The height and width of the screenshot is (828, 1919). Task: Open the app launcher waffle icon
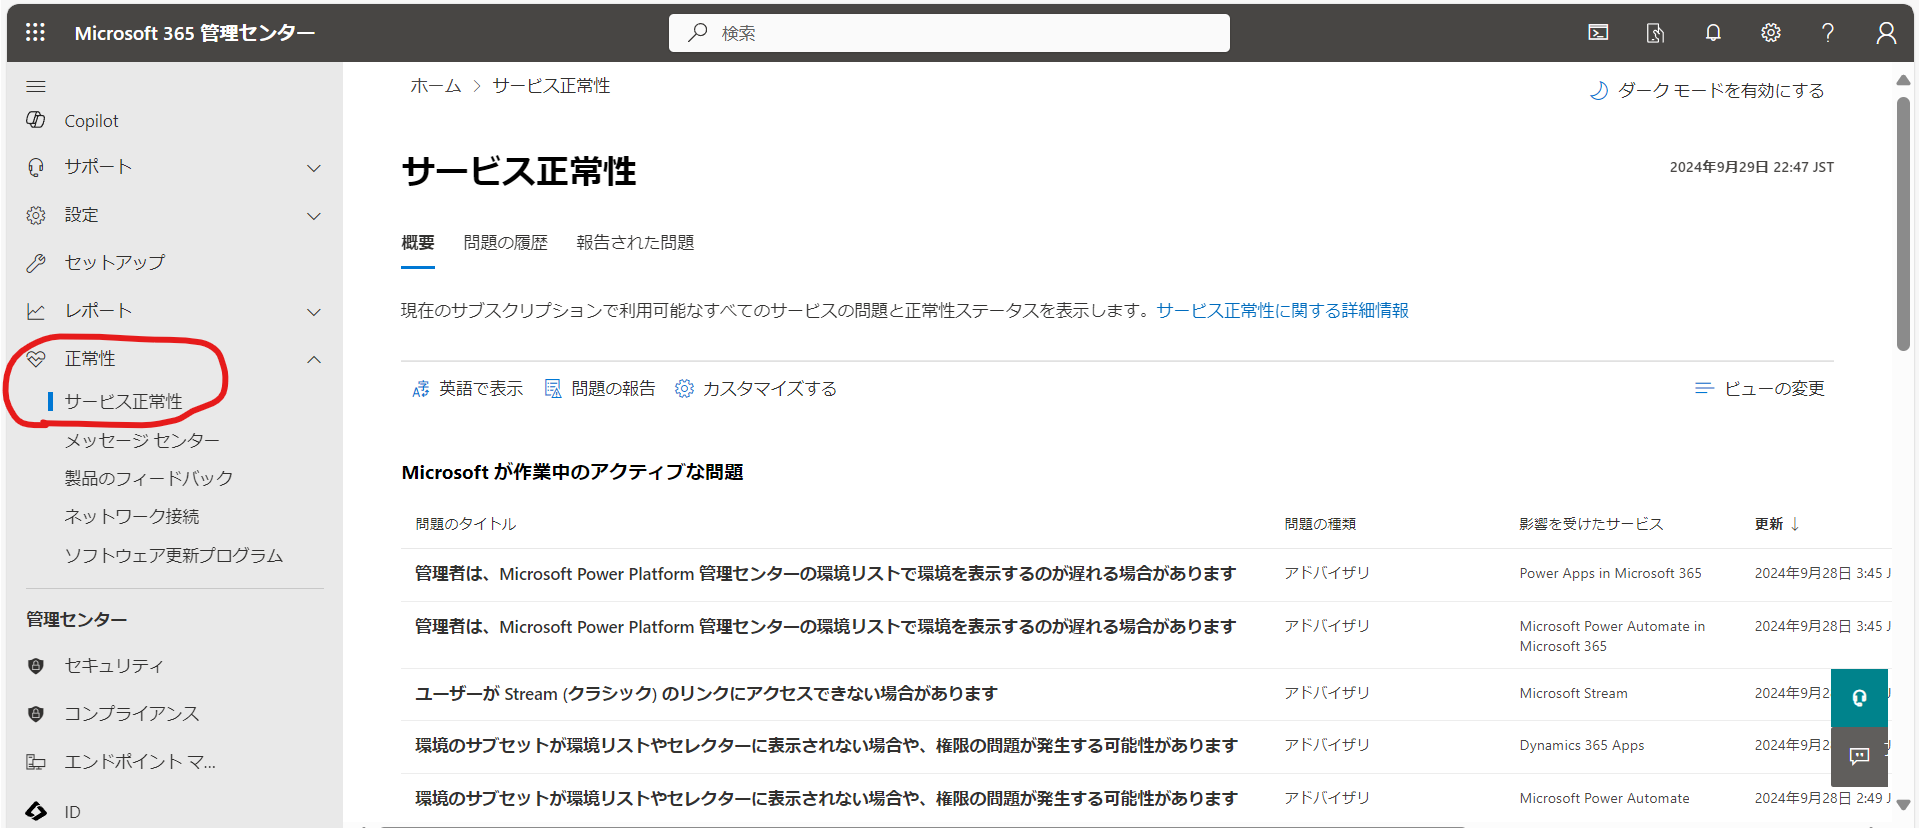coord(35,32)
